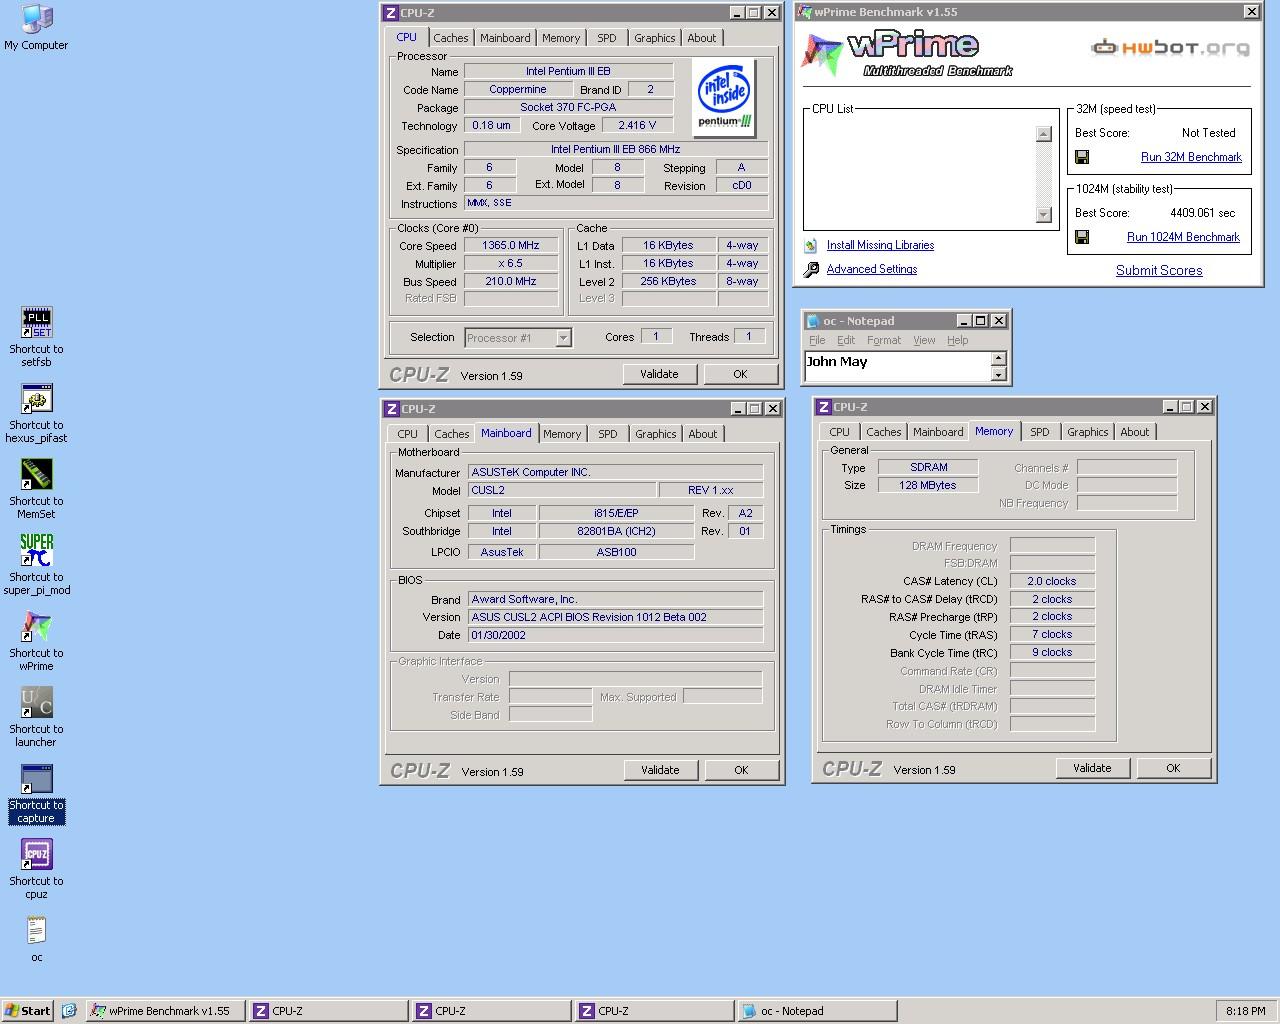Click the Start button
1280x1024 pixels.
(x=27, y=1011)
